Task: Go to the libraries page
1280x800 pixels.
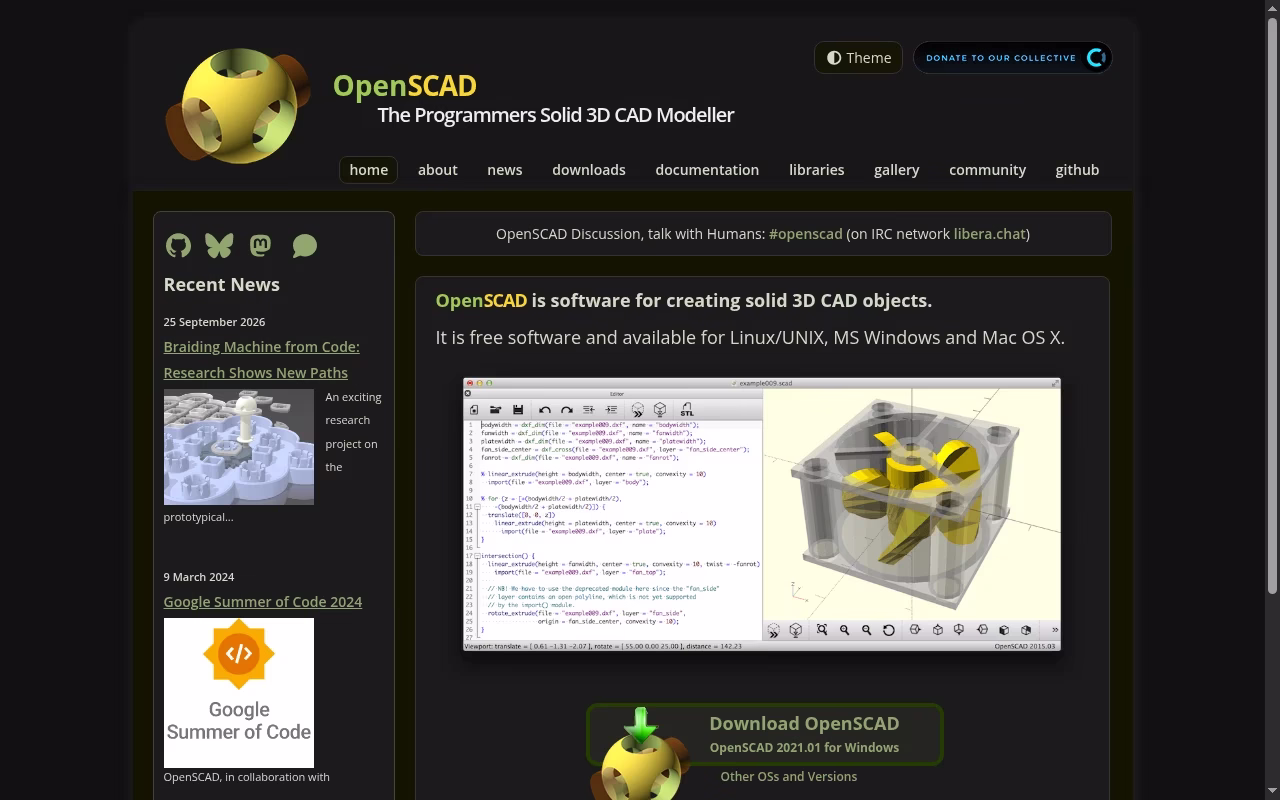Action: click(817, 170)
